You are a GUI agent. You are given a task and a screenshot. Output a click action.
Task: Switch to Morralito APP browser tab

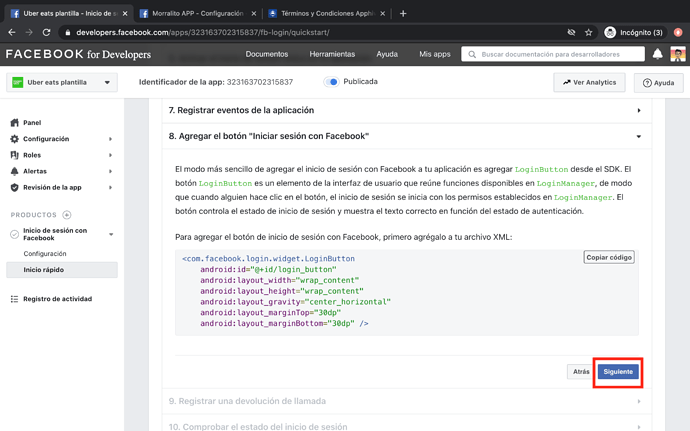(x=195, y=13)
